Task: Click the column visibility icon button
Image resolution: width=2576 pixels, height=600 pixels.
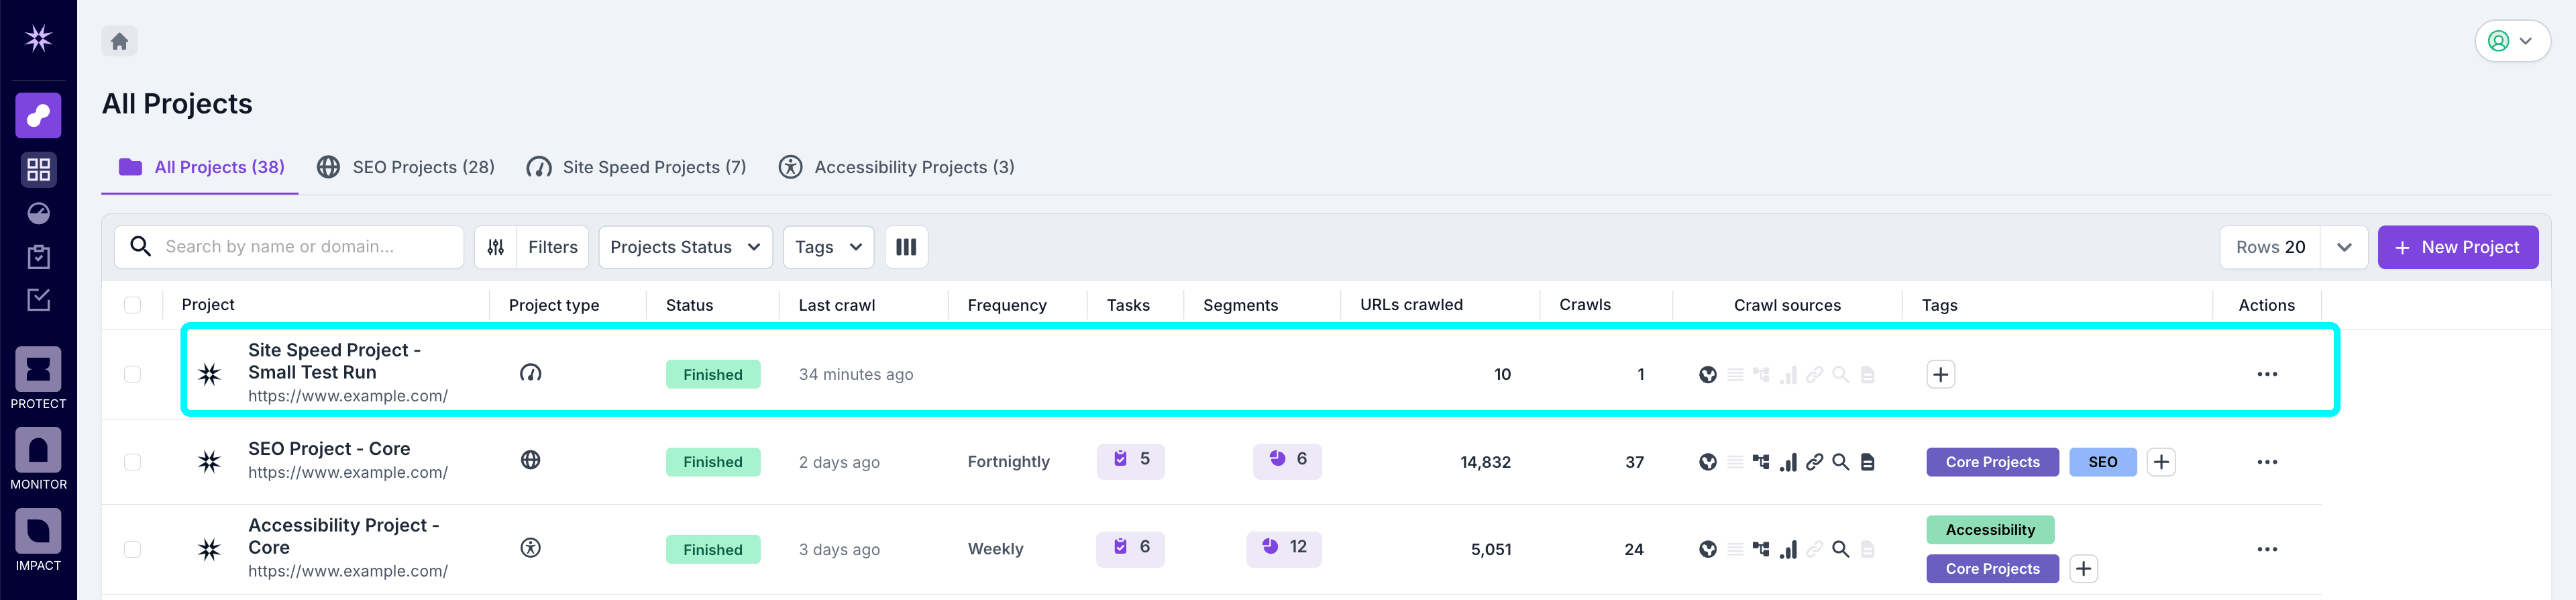Action: pos(906,247)
